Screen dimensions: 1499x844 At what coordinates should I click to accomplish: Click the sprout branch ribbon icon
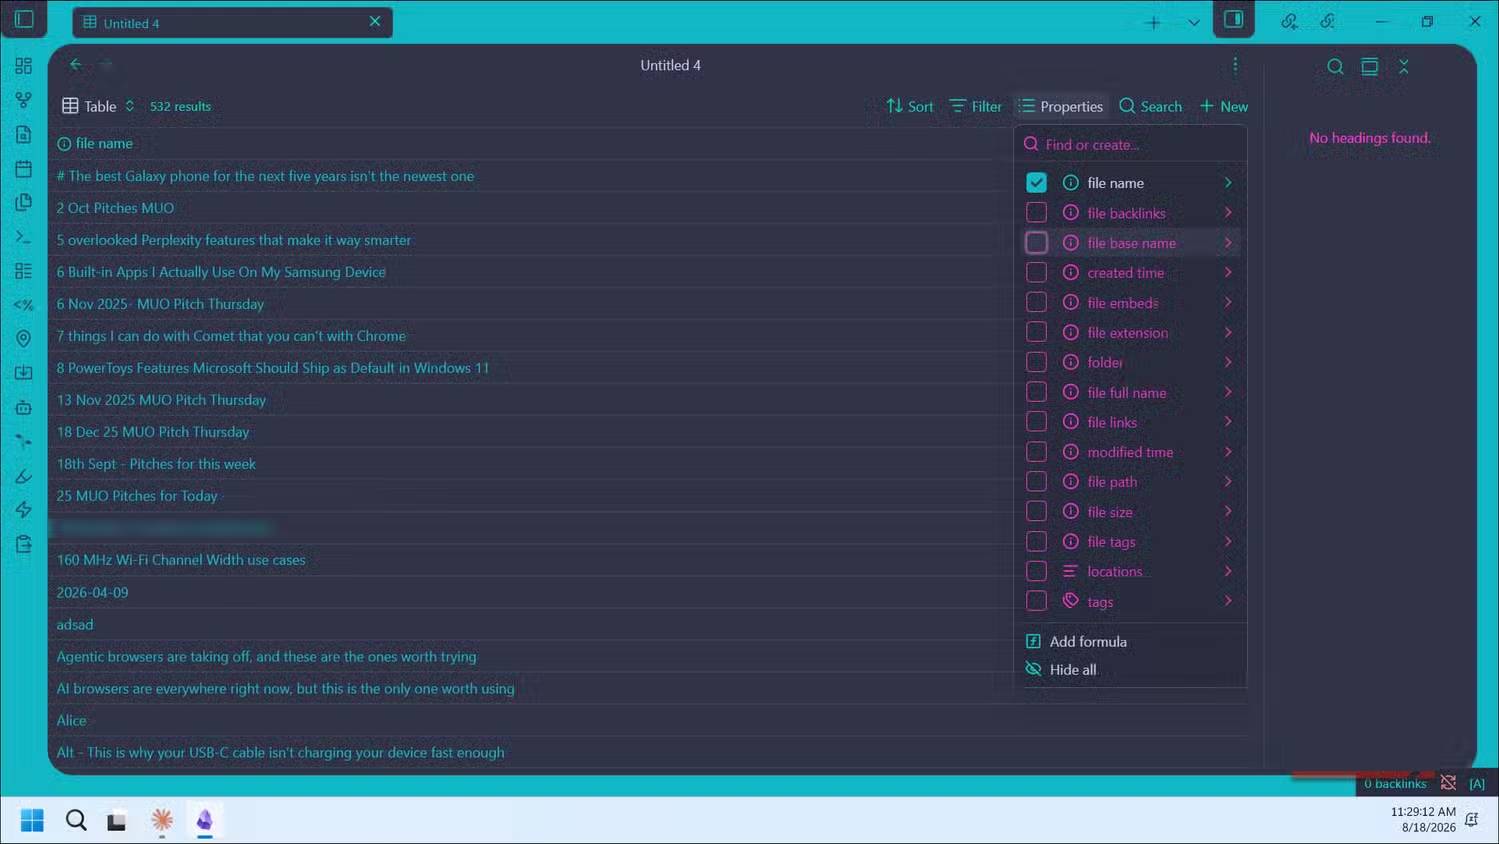pos(24,441)
